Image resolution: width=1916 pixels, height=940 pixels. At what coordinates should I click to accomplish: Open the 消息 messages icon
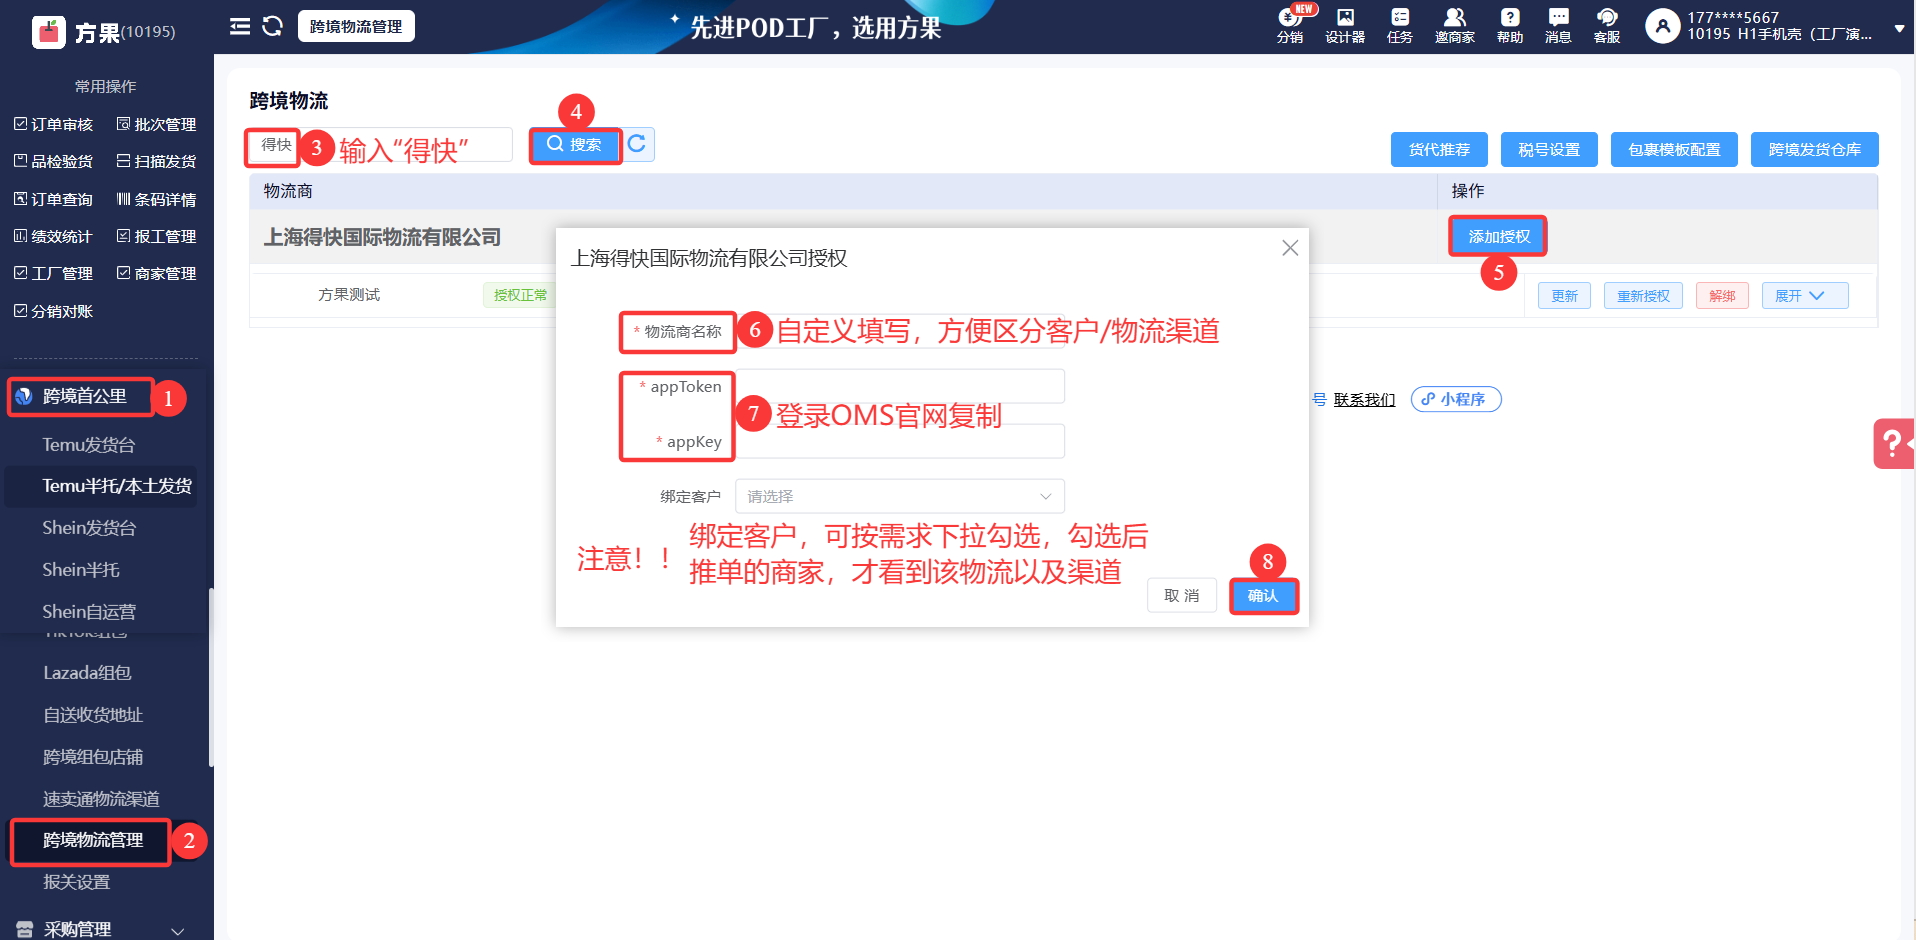(x=1558, y=26)
